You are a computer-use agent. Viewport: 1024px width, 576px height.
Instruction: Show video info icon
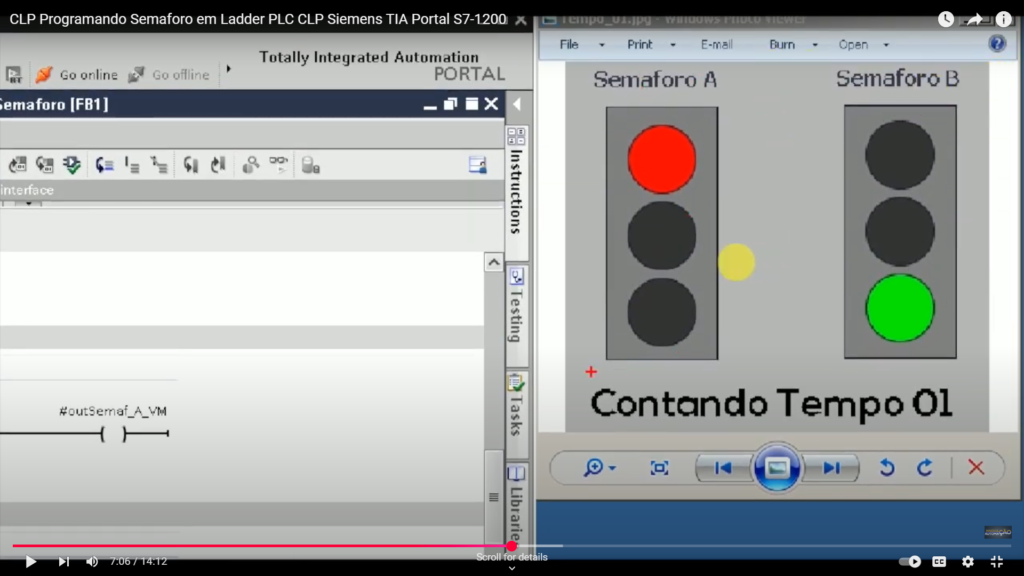pyautogui.click(x=1003, y=19)
